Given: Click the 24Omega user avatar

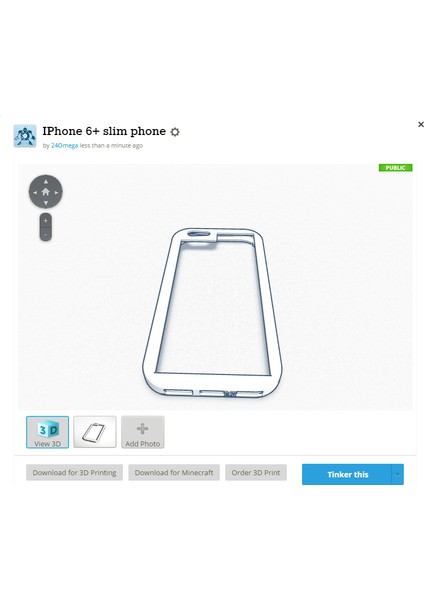Looking at the screenshot, I should pyautogui.click(x=25, y=136).
